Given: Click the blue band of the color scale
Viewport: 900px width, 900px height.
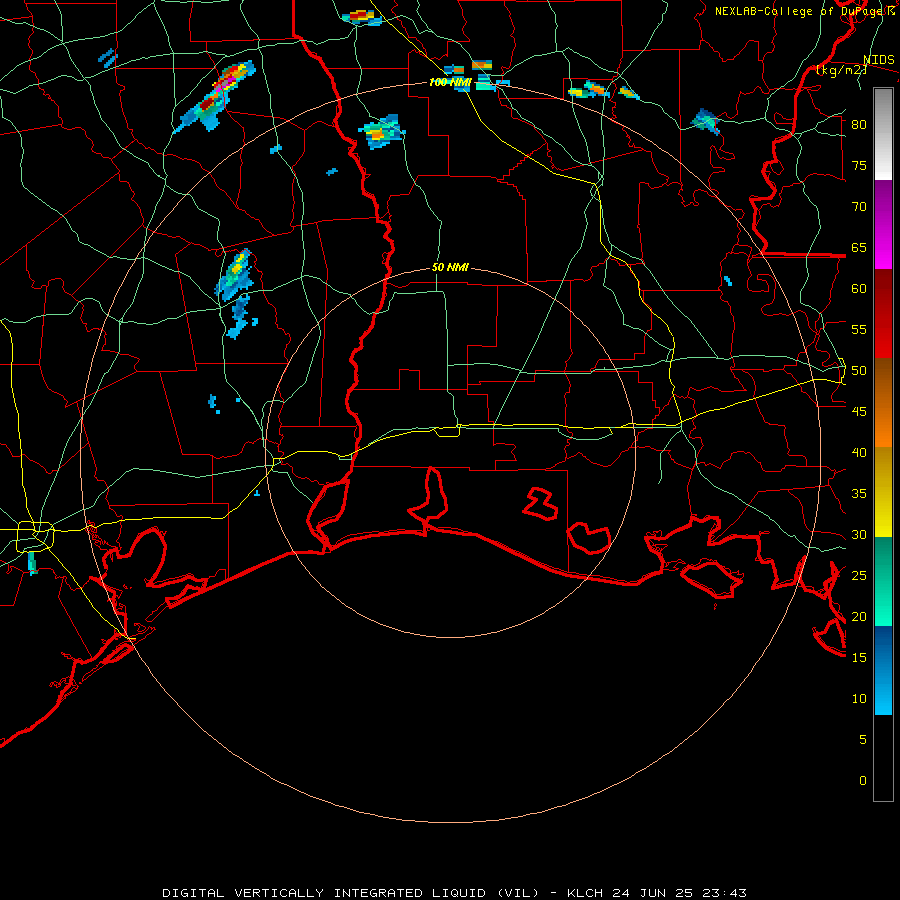Looking at the screenshot, I should [x=883, y=670].
